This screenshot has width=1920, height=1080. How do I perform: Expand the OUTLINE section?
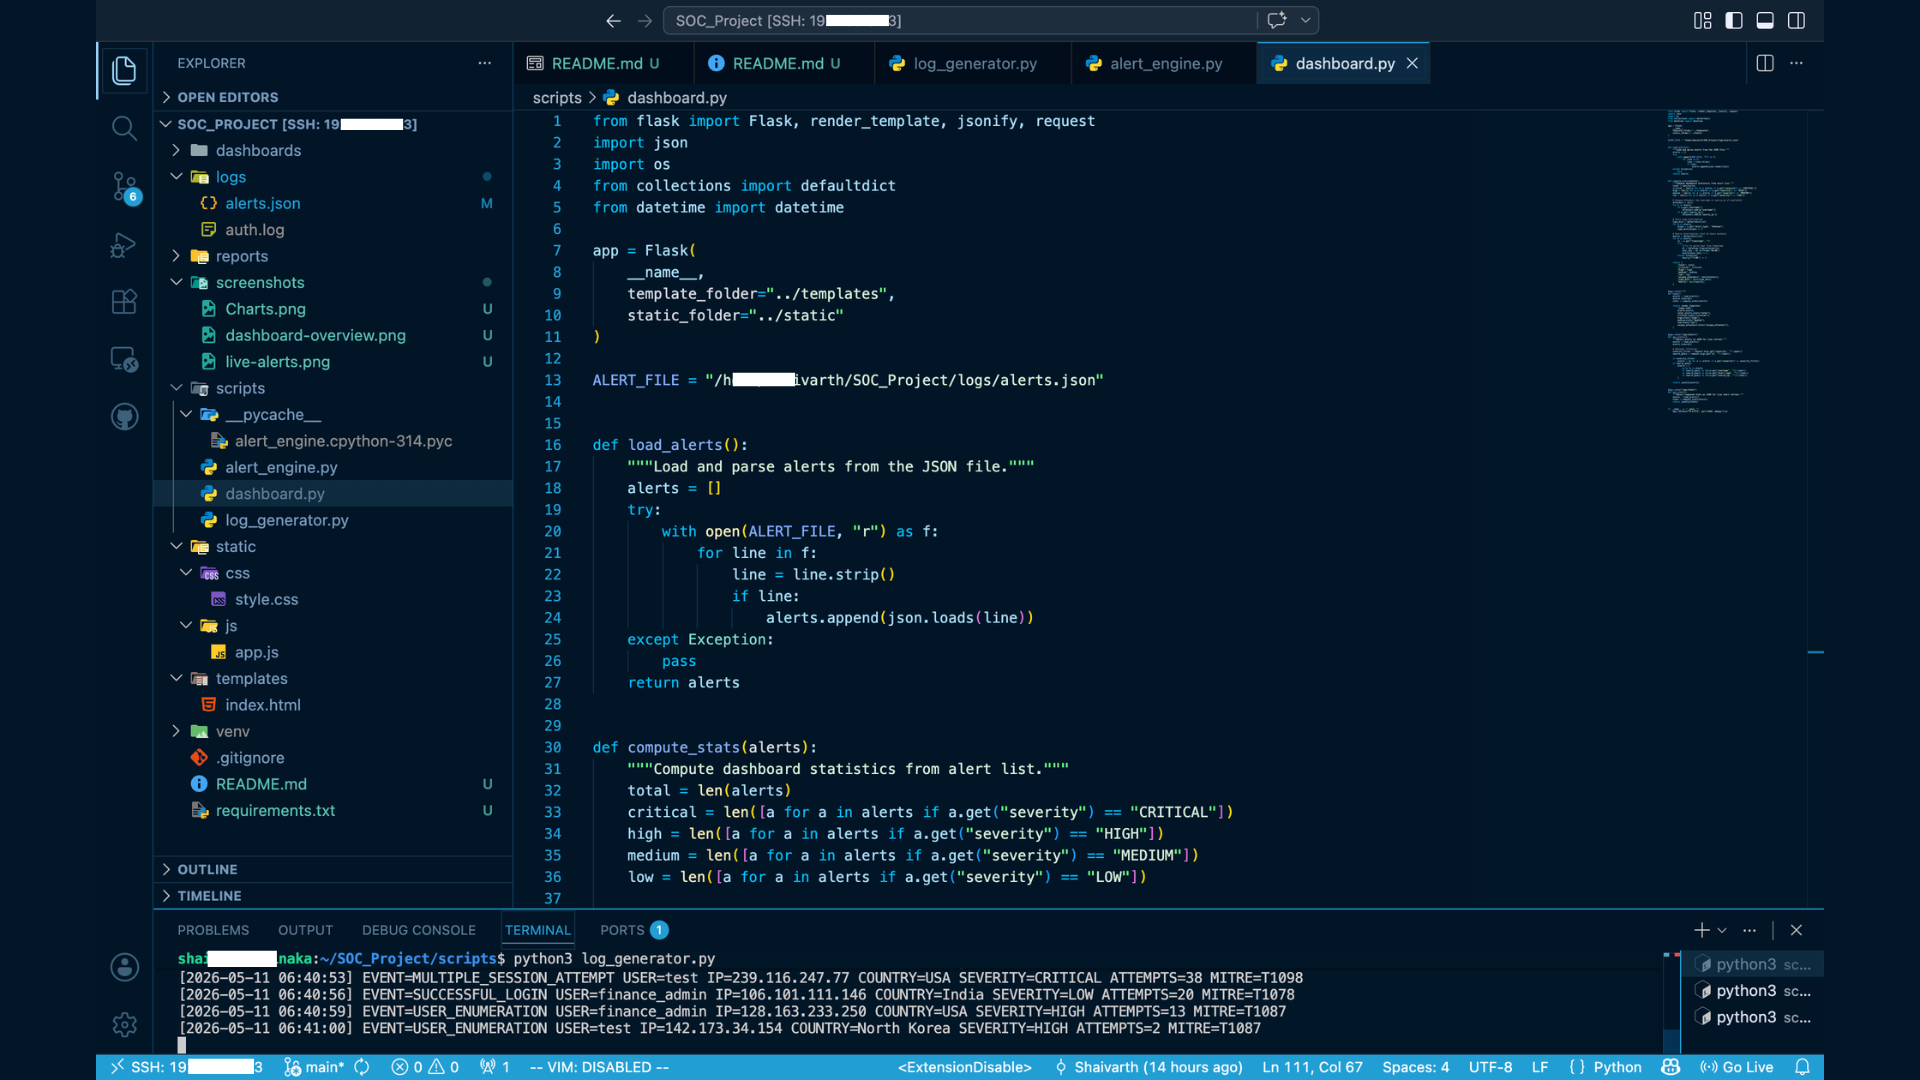point(207,869)
